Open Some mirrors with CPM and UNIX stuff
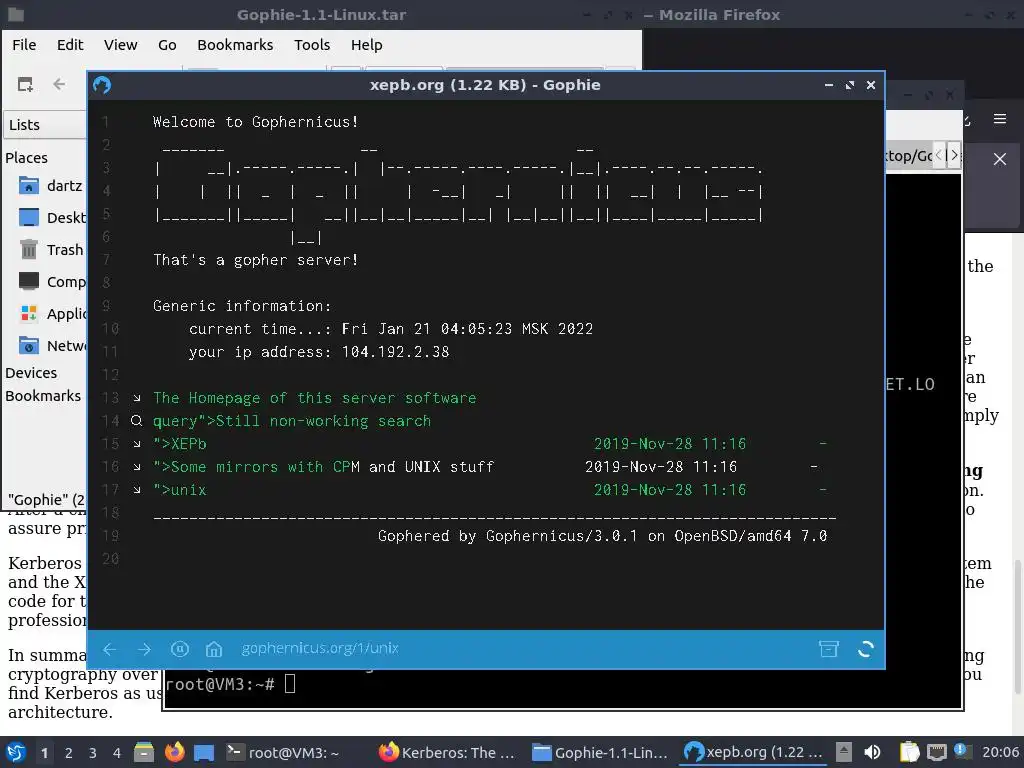 [323, 467]
